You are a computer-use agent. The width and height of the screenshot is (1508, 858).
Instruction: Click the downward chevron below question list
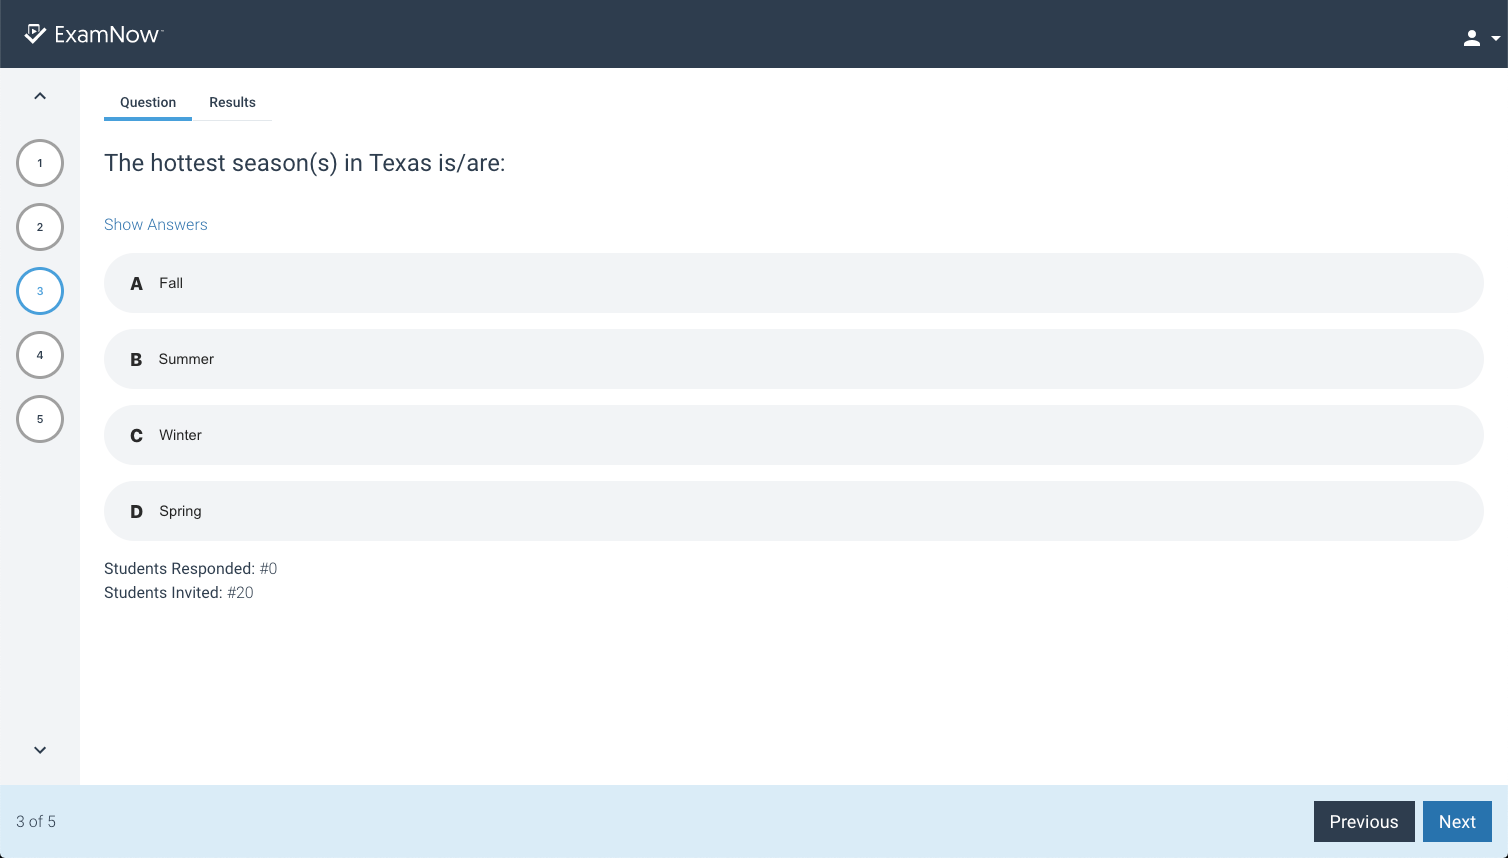click(39, 750)
